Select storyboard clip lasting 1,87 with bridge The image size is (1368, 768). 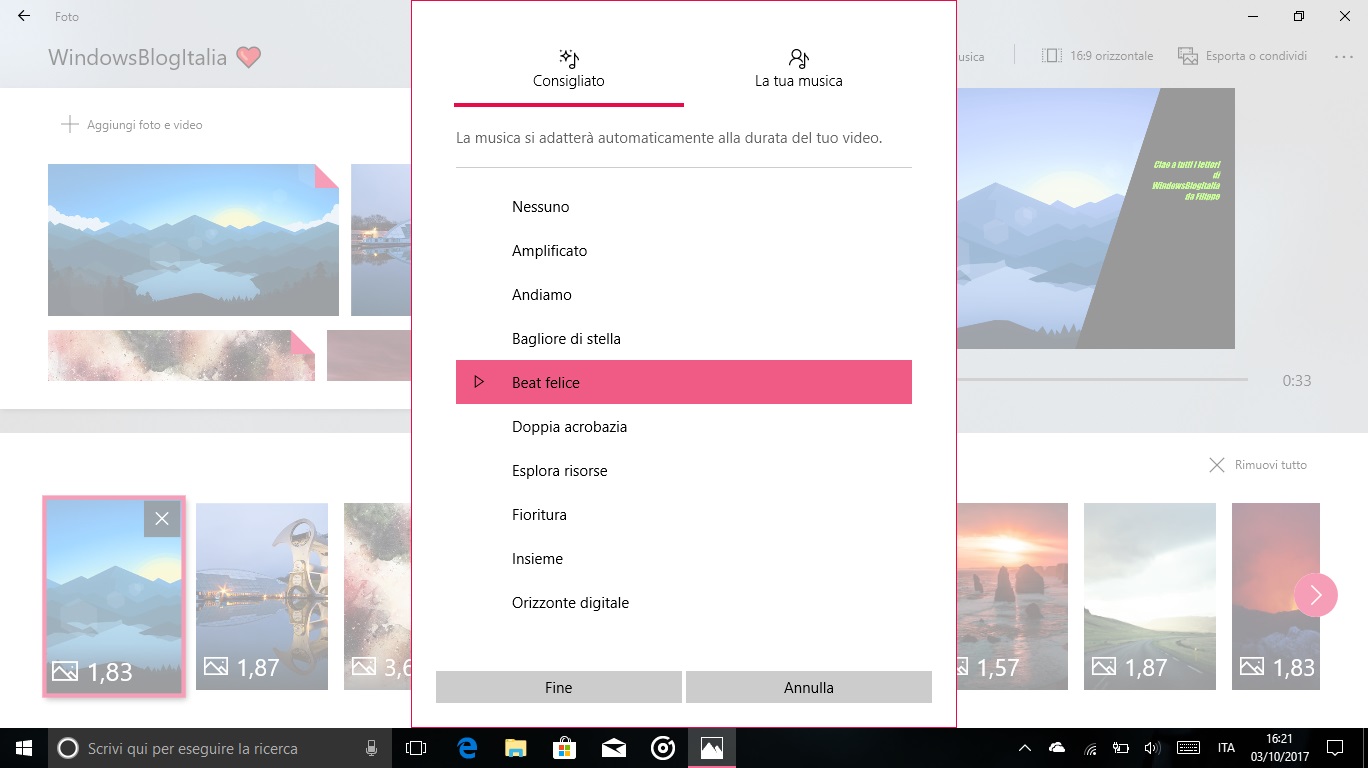(x=262, y=596)
